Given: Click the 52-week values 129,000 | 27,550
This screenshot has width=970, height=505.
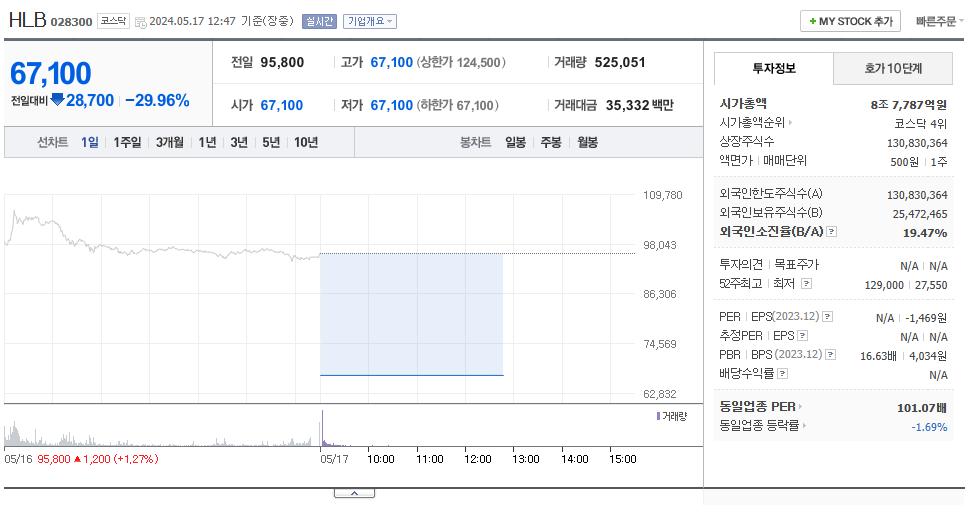Looking at the screenshot, I should pos(906,285).
